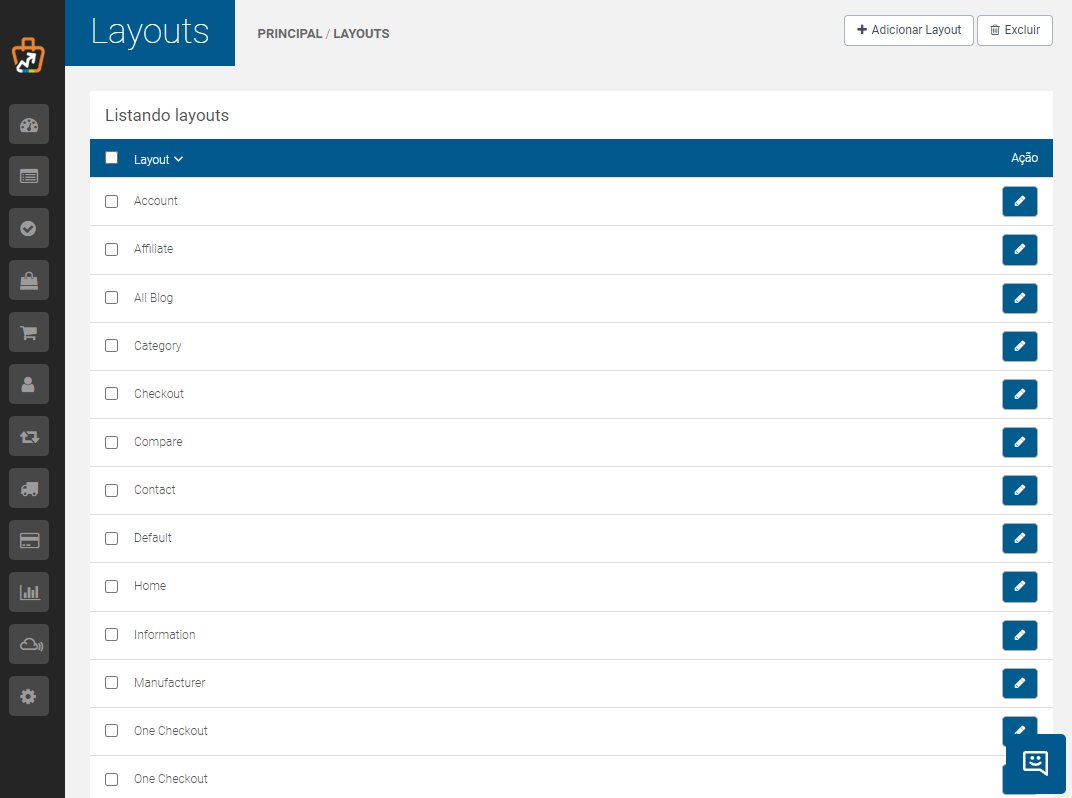Edit the Contact layout pencil icon
The height and width of the screenshot is (798, 1072).
click(x=1019, y=490)
